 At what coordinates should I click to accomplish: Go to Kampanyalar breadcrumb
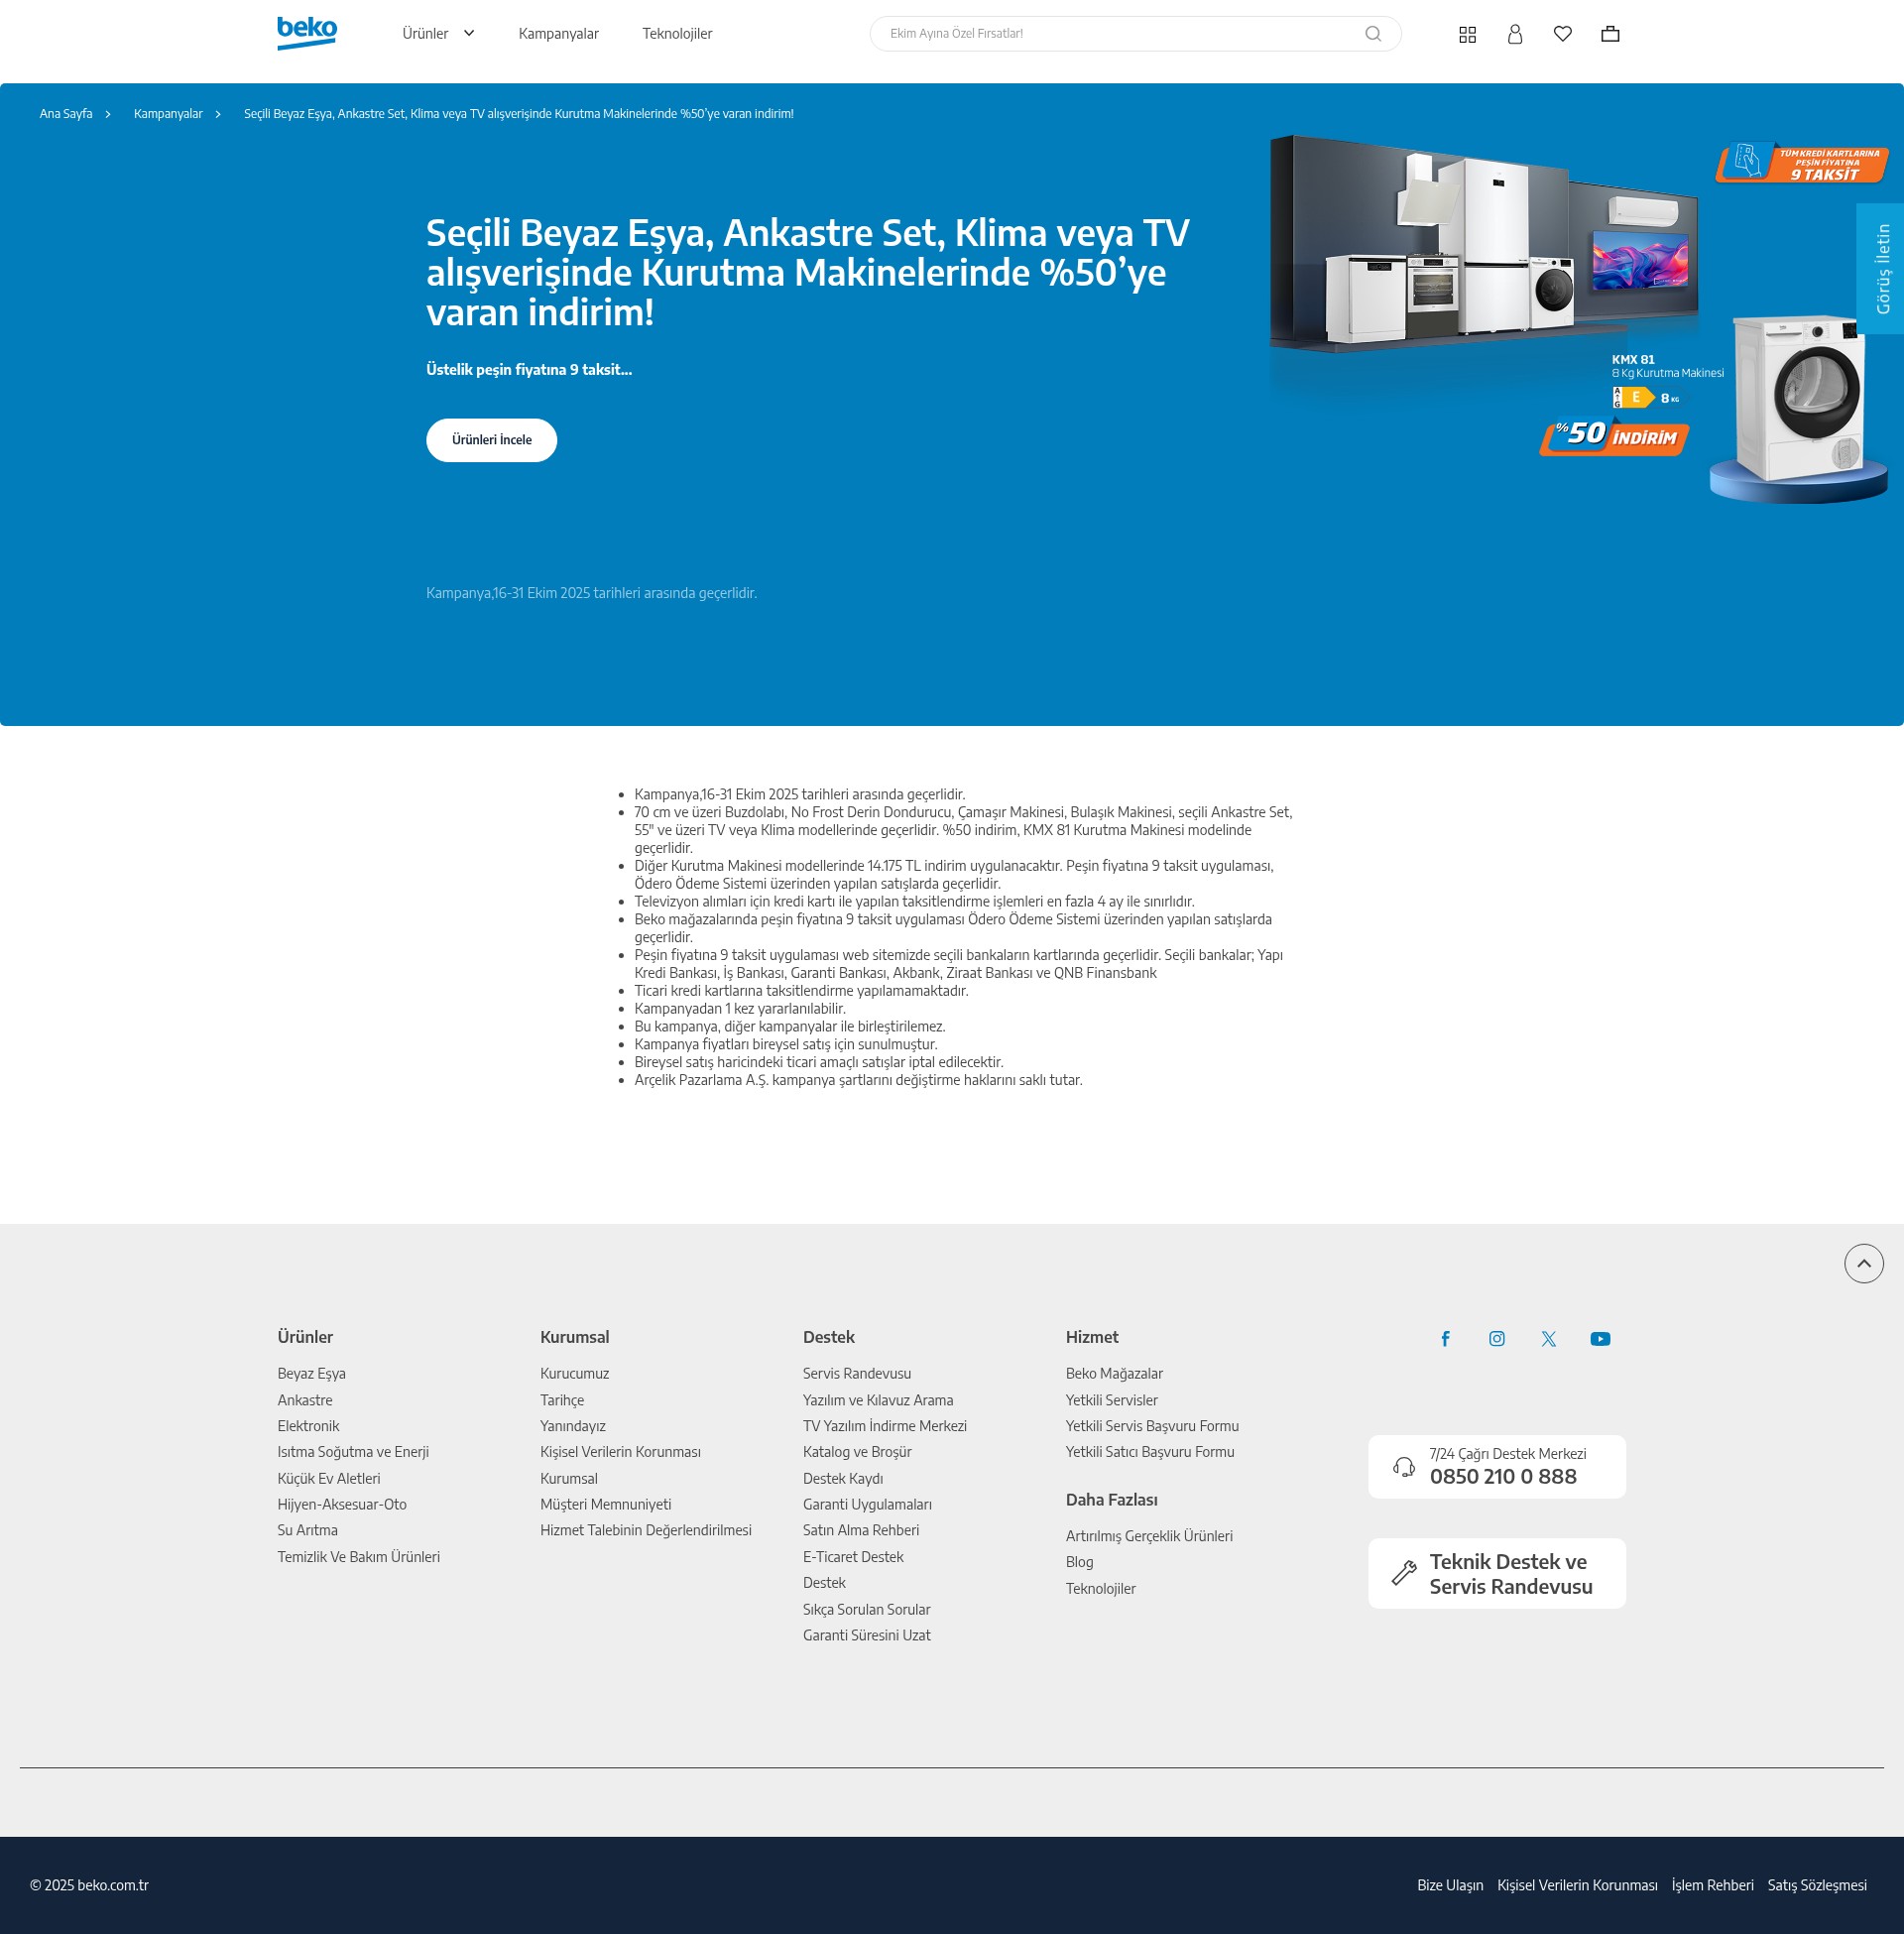coord(168,114)
